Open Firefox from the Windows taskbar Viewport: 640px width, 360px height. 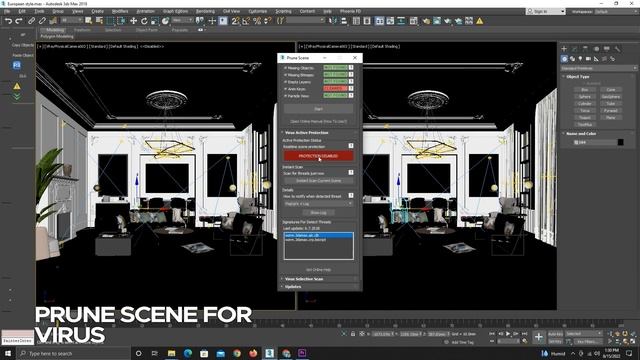[x=253, y=353]
